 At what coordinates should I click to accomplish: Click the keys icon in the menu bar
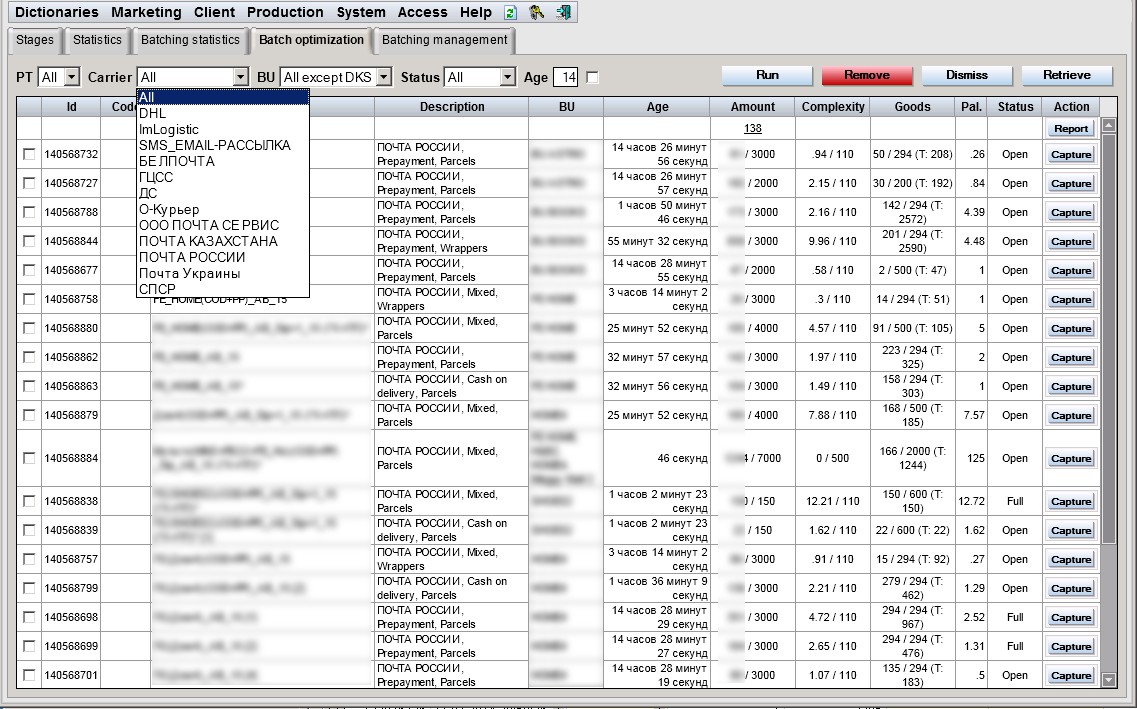click(x=537, y=12)
